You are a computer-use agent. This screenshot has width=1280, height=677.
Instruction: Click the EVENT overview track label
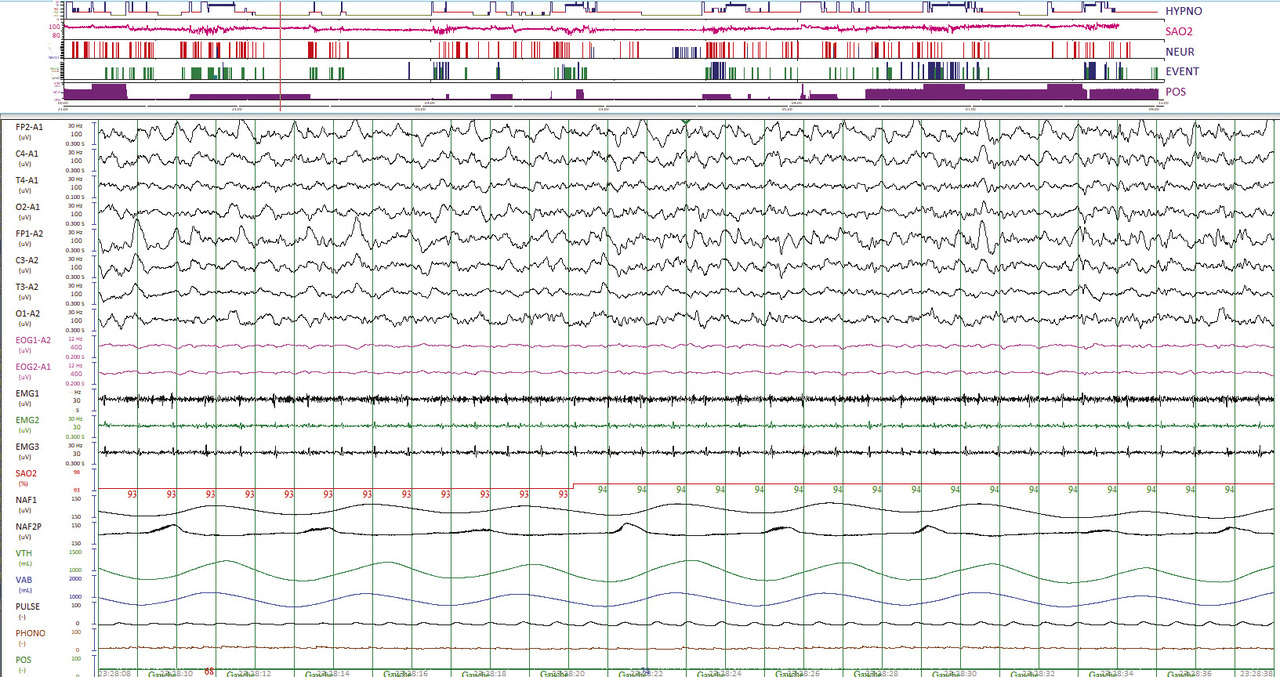[1182, 72]
